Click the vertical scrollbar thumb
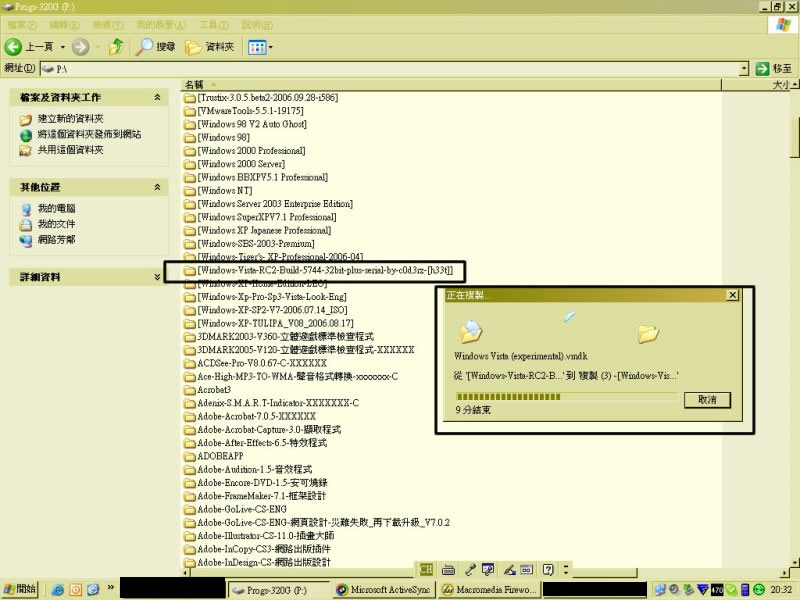The image size is (800, 600). pos(795,137)
